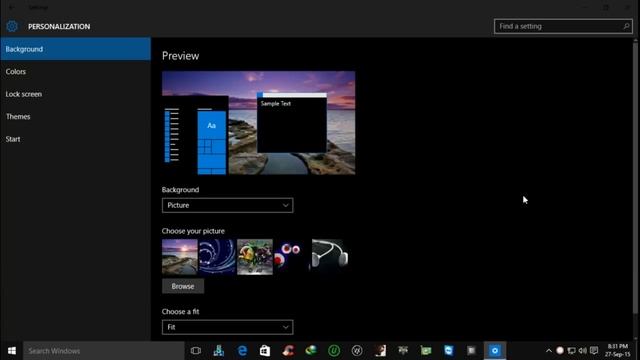Open the volume control in system tray
This screenshot has width=640, height=360.
point(582,351)
